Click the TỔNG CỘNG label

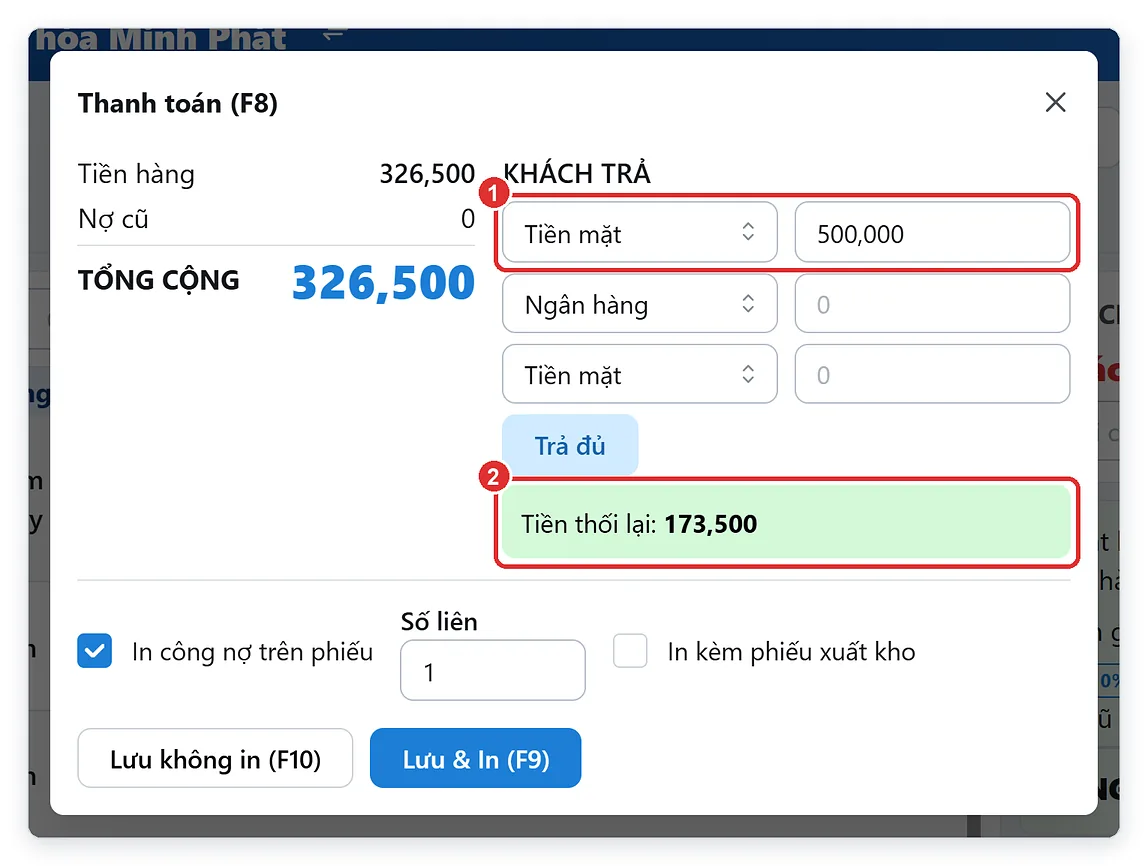coord(159,280)
